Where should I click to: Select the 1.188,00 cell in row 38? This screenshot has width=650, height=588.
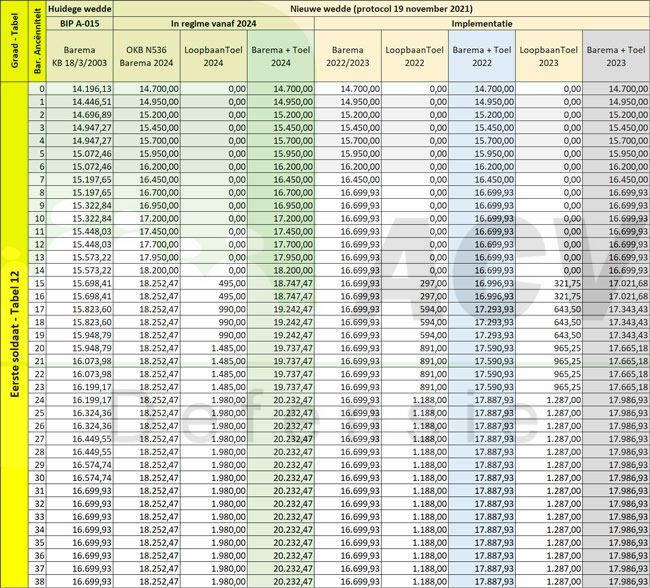415,581
